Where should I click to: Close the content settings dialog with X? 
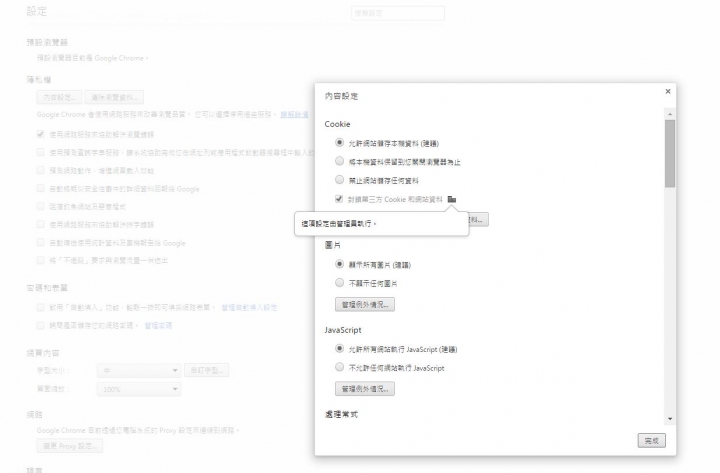(x=668, y=91)
